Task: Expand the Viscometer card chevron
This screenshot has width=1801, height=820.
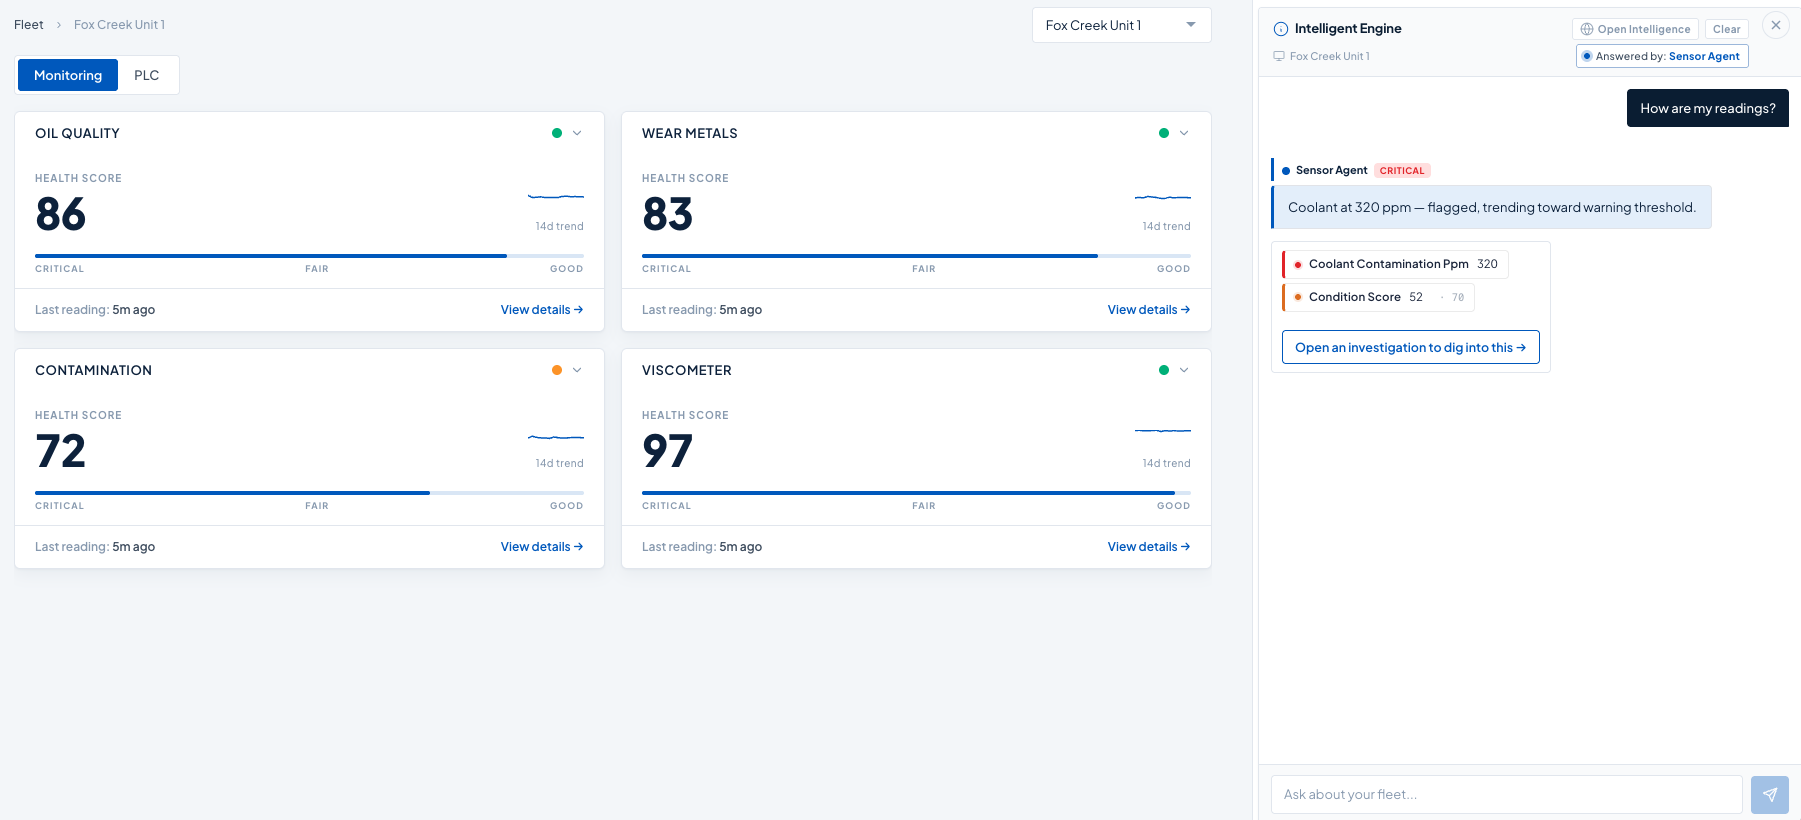Action: (1184, 370)
